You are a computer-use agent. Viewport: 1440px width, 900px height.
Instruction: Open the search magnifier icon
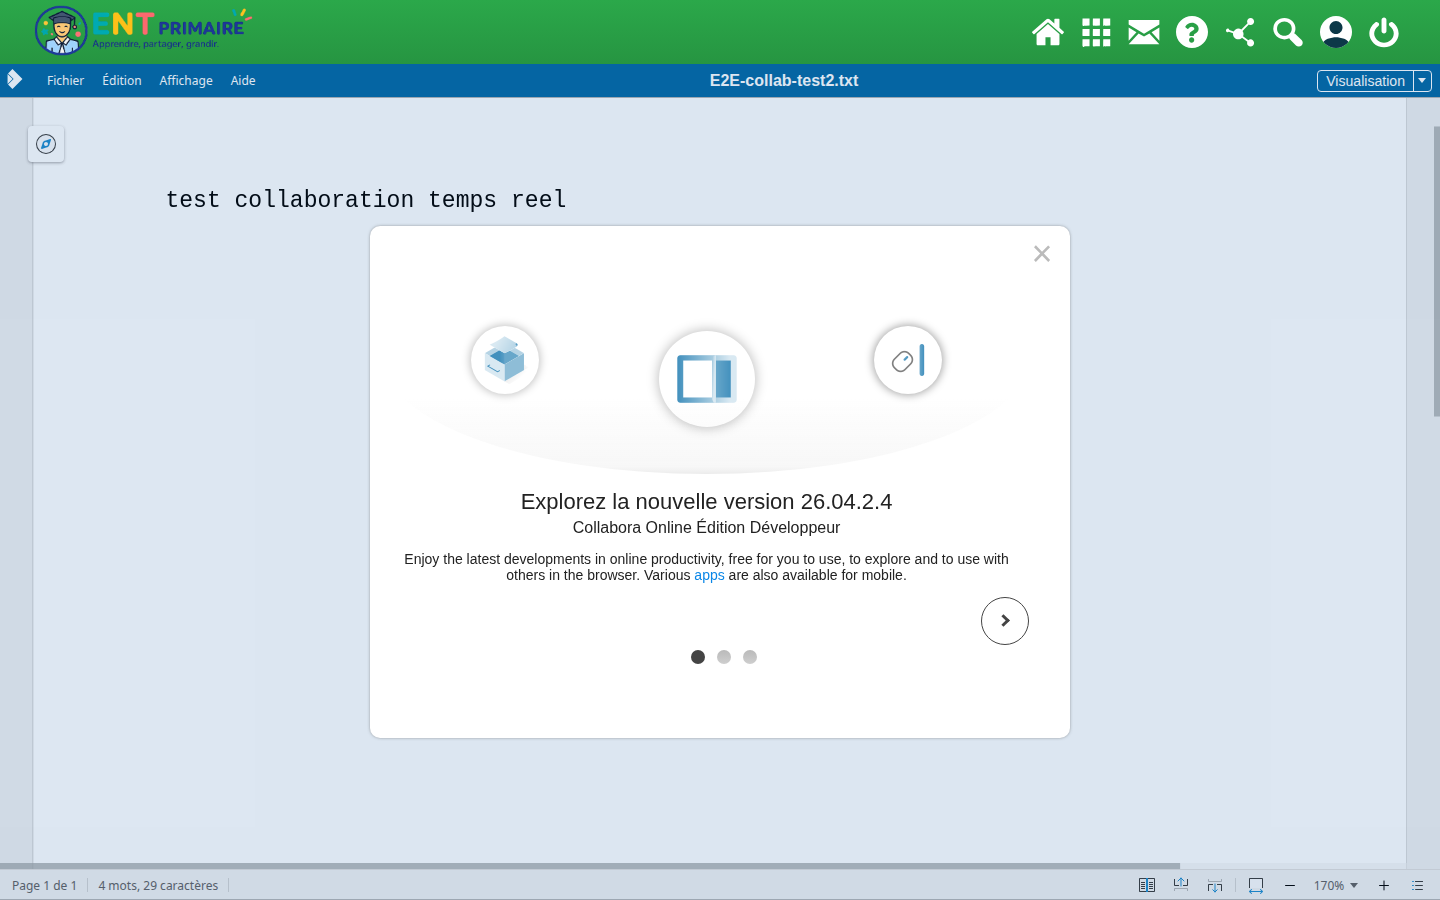click(1288, 33)
